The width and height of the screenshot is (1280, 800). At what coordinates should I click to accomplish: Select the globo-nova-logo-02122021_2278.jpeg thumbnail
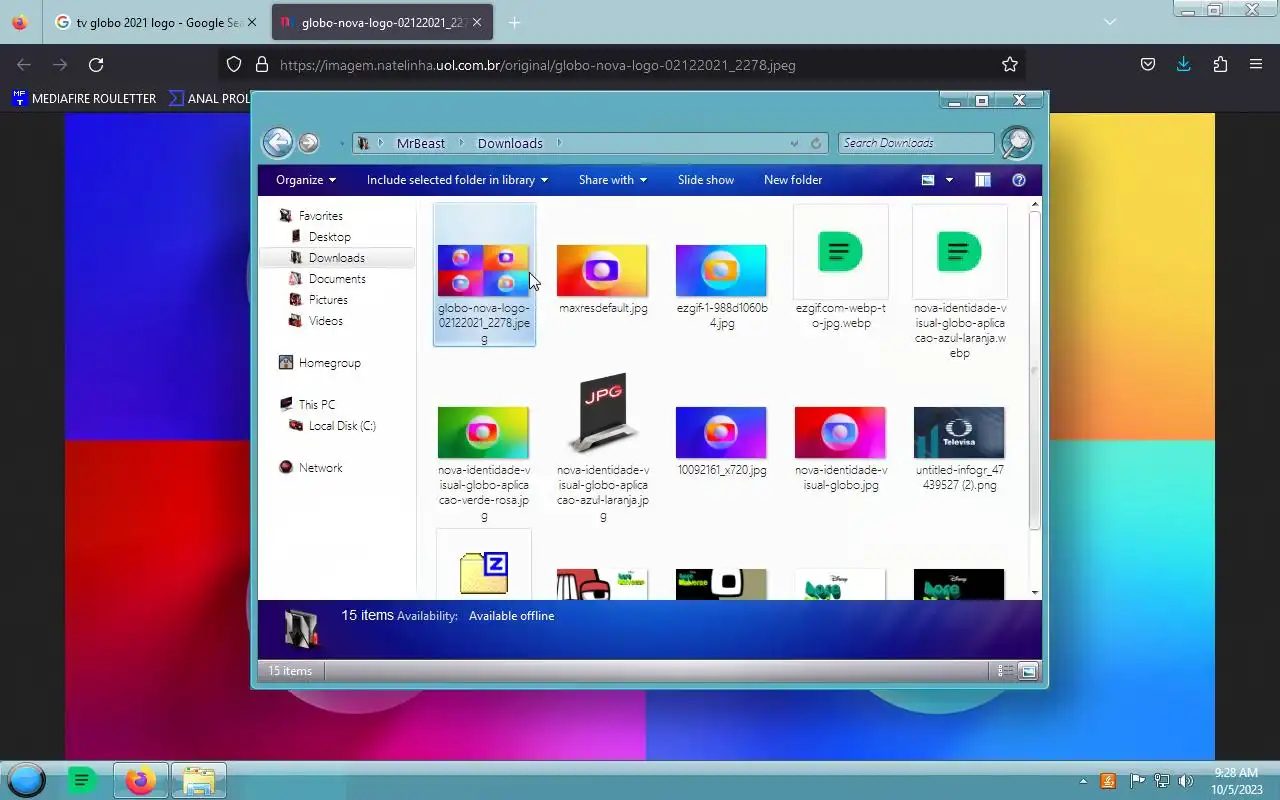pos(483,271)
